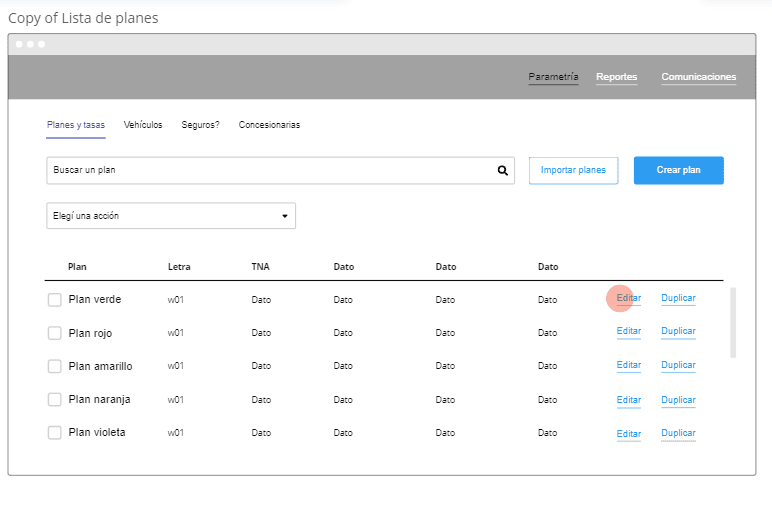The image size is (772, 519).
Task: Click the Plan violeta name
Action: [x=97, y=432]
